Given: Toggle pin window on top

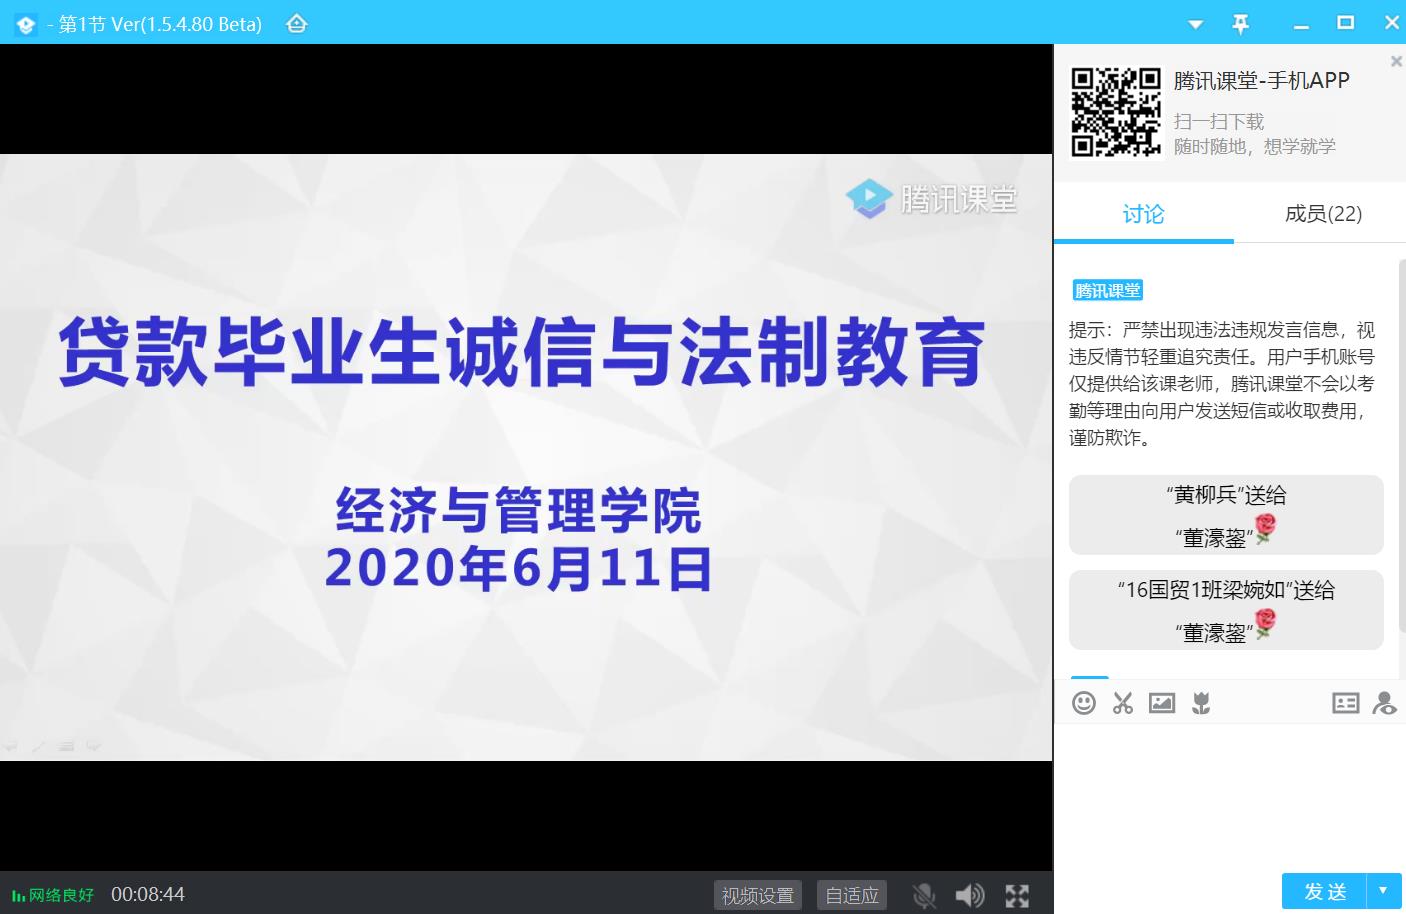Looking at the screenshot, I should (1241, 24).
